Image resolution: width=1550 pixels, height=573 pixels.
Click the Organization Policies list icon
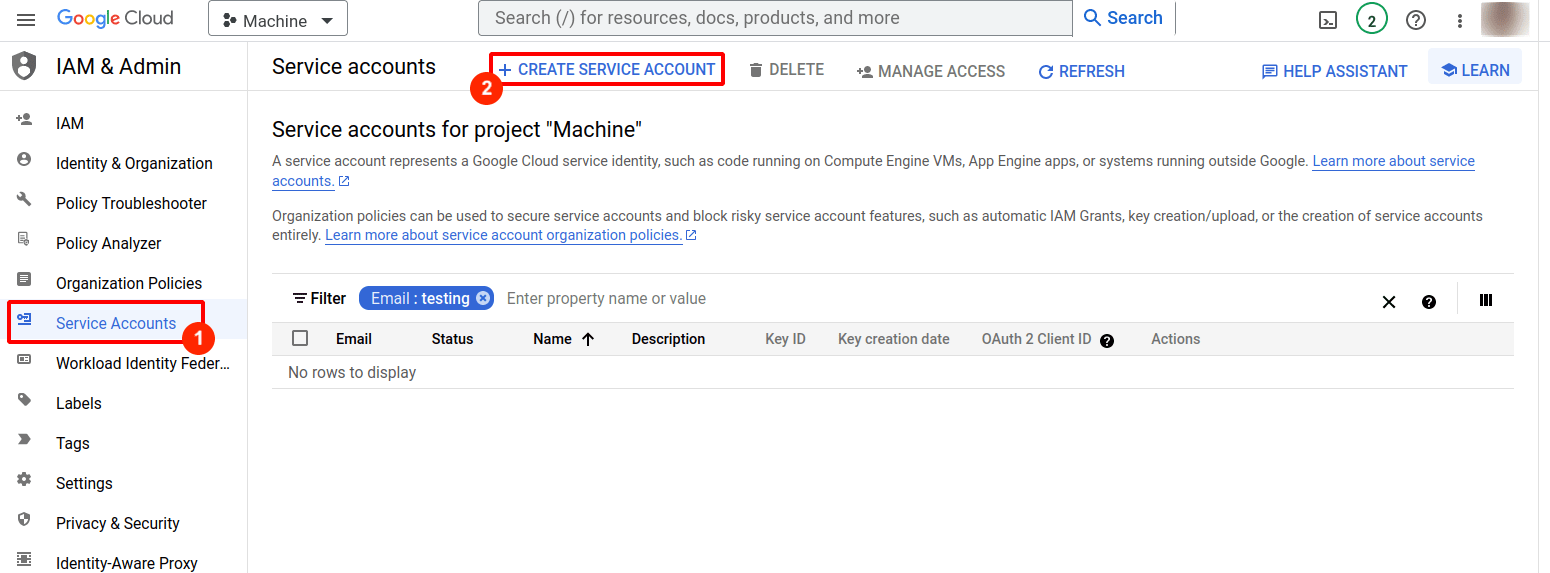point(24,279)
